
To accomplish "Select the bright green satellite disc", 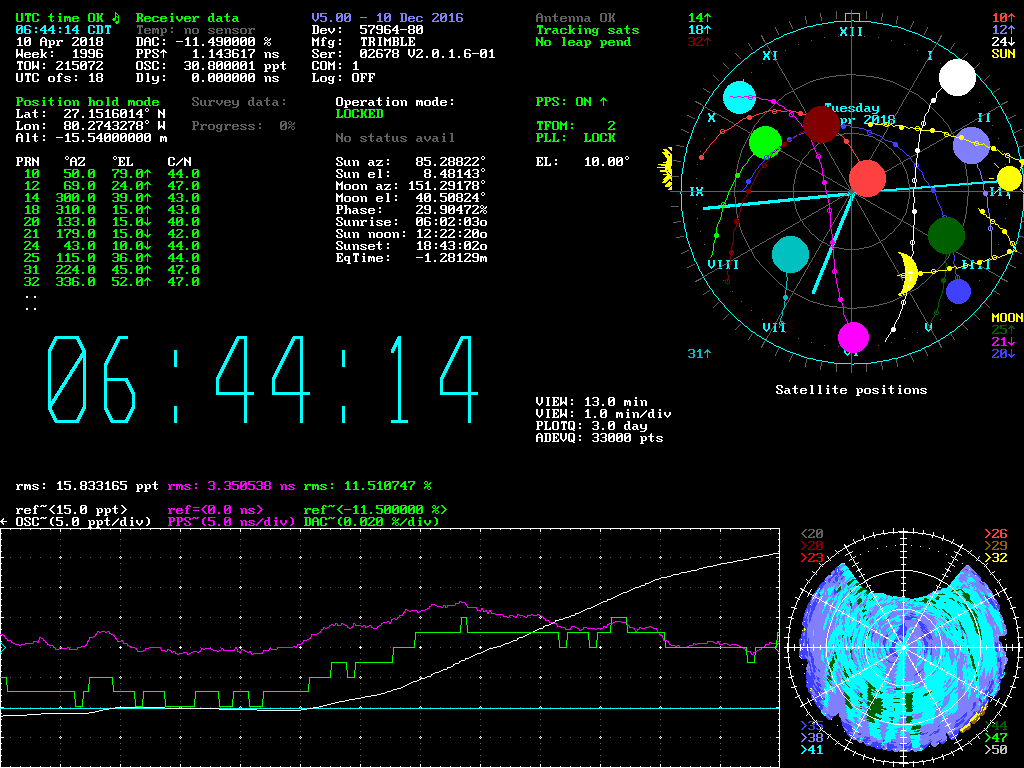I will (765, 142).
